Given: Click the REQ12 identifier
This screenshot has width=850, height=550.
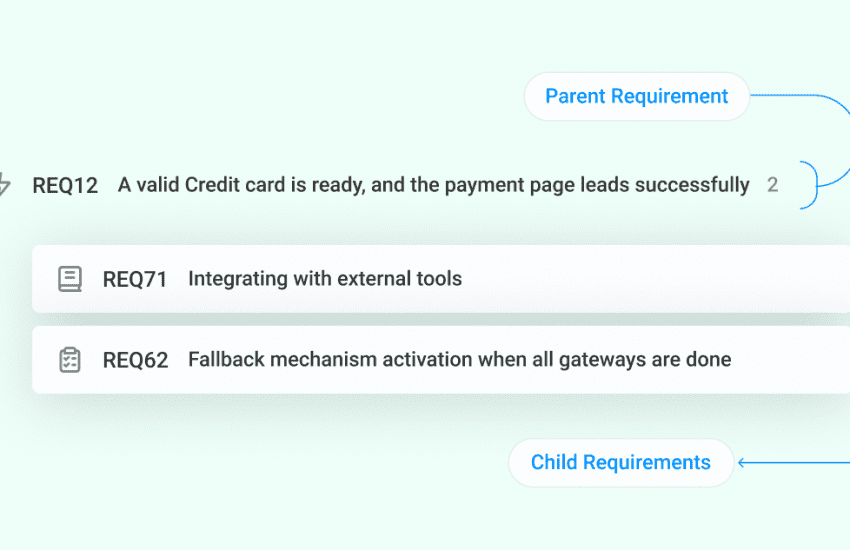Looking at the screenshot, I should 65,185.
